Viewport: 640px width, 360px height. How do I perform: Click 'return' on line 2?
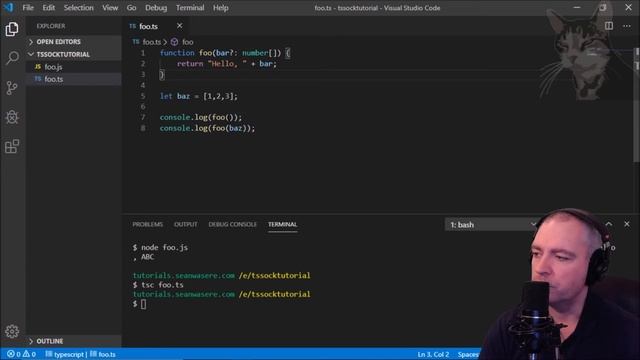[190, 64]
